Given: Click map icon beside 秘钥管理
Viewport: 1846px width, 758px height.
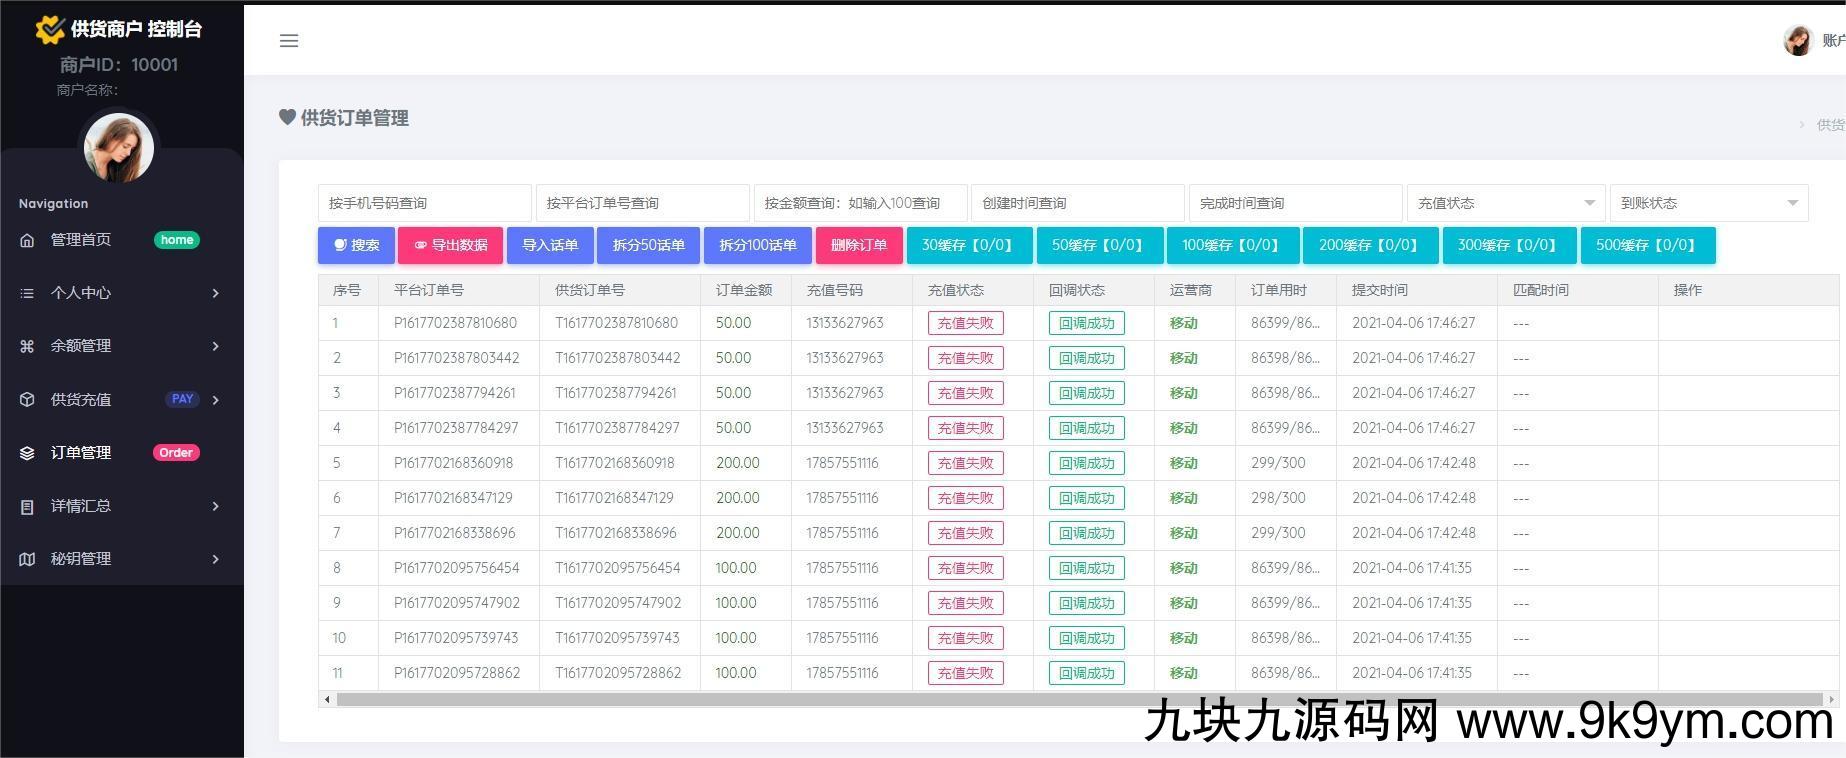Looking at the screenshot, I should click(x=27, y=559).
